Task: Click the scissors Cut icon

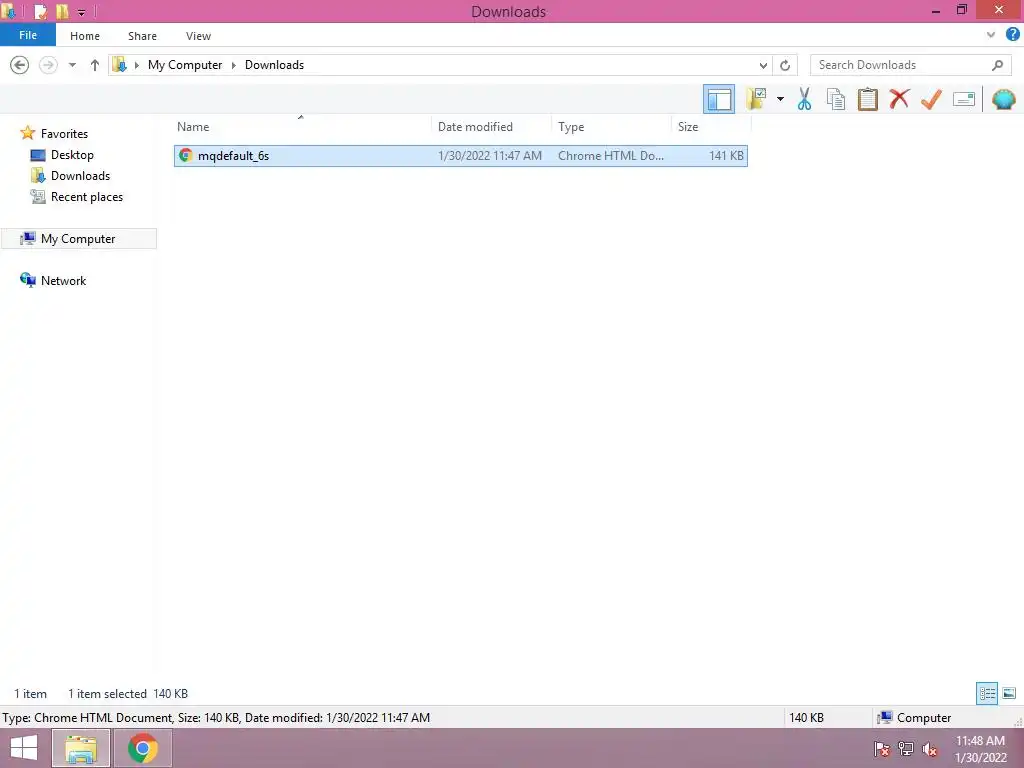Action: (805, 99)
